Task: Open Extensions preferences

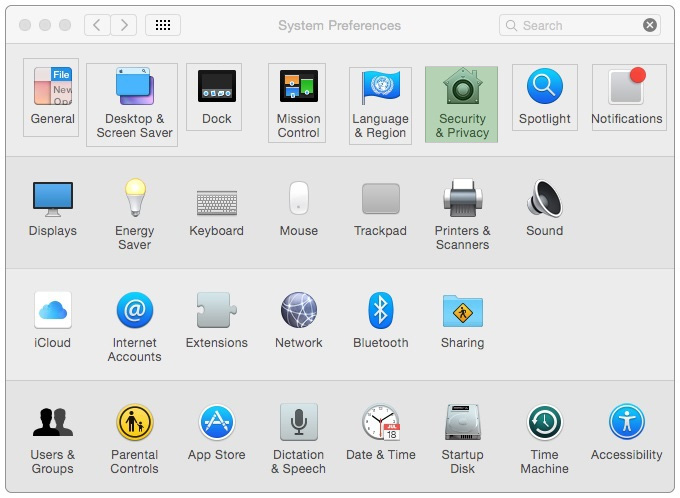Action: [x=216, y=321]
